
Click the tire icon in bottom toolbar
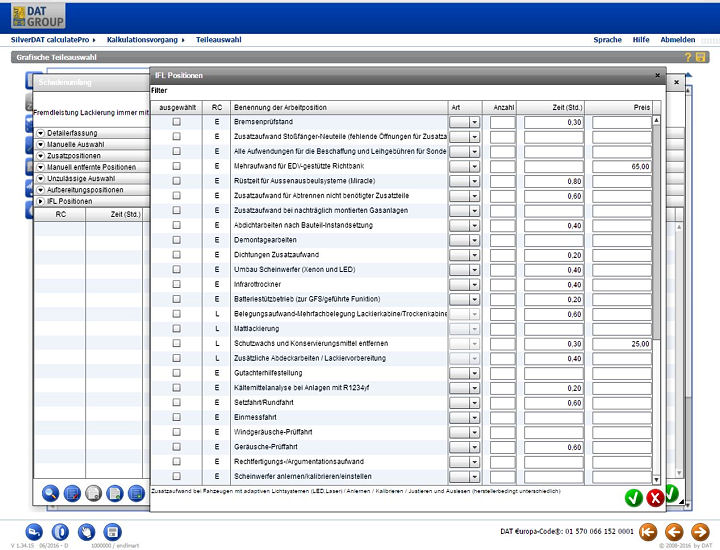click(60, 533)
